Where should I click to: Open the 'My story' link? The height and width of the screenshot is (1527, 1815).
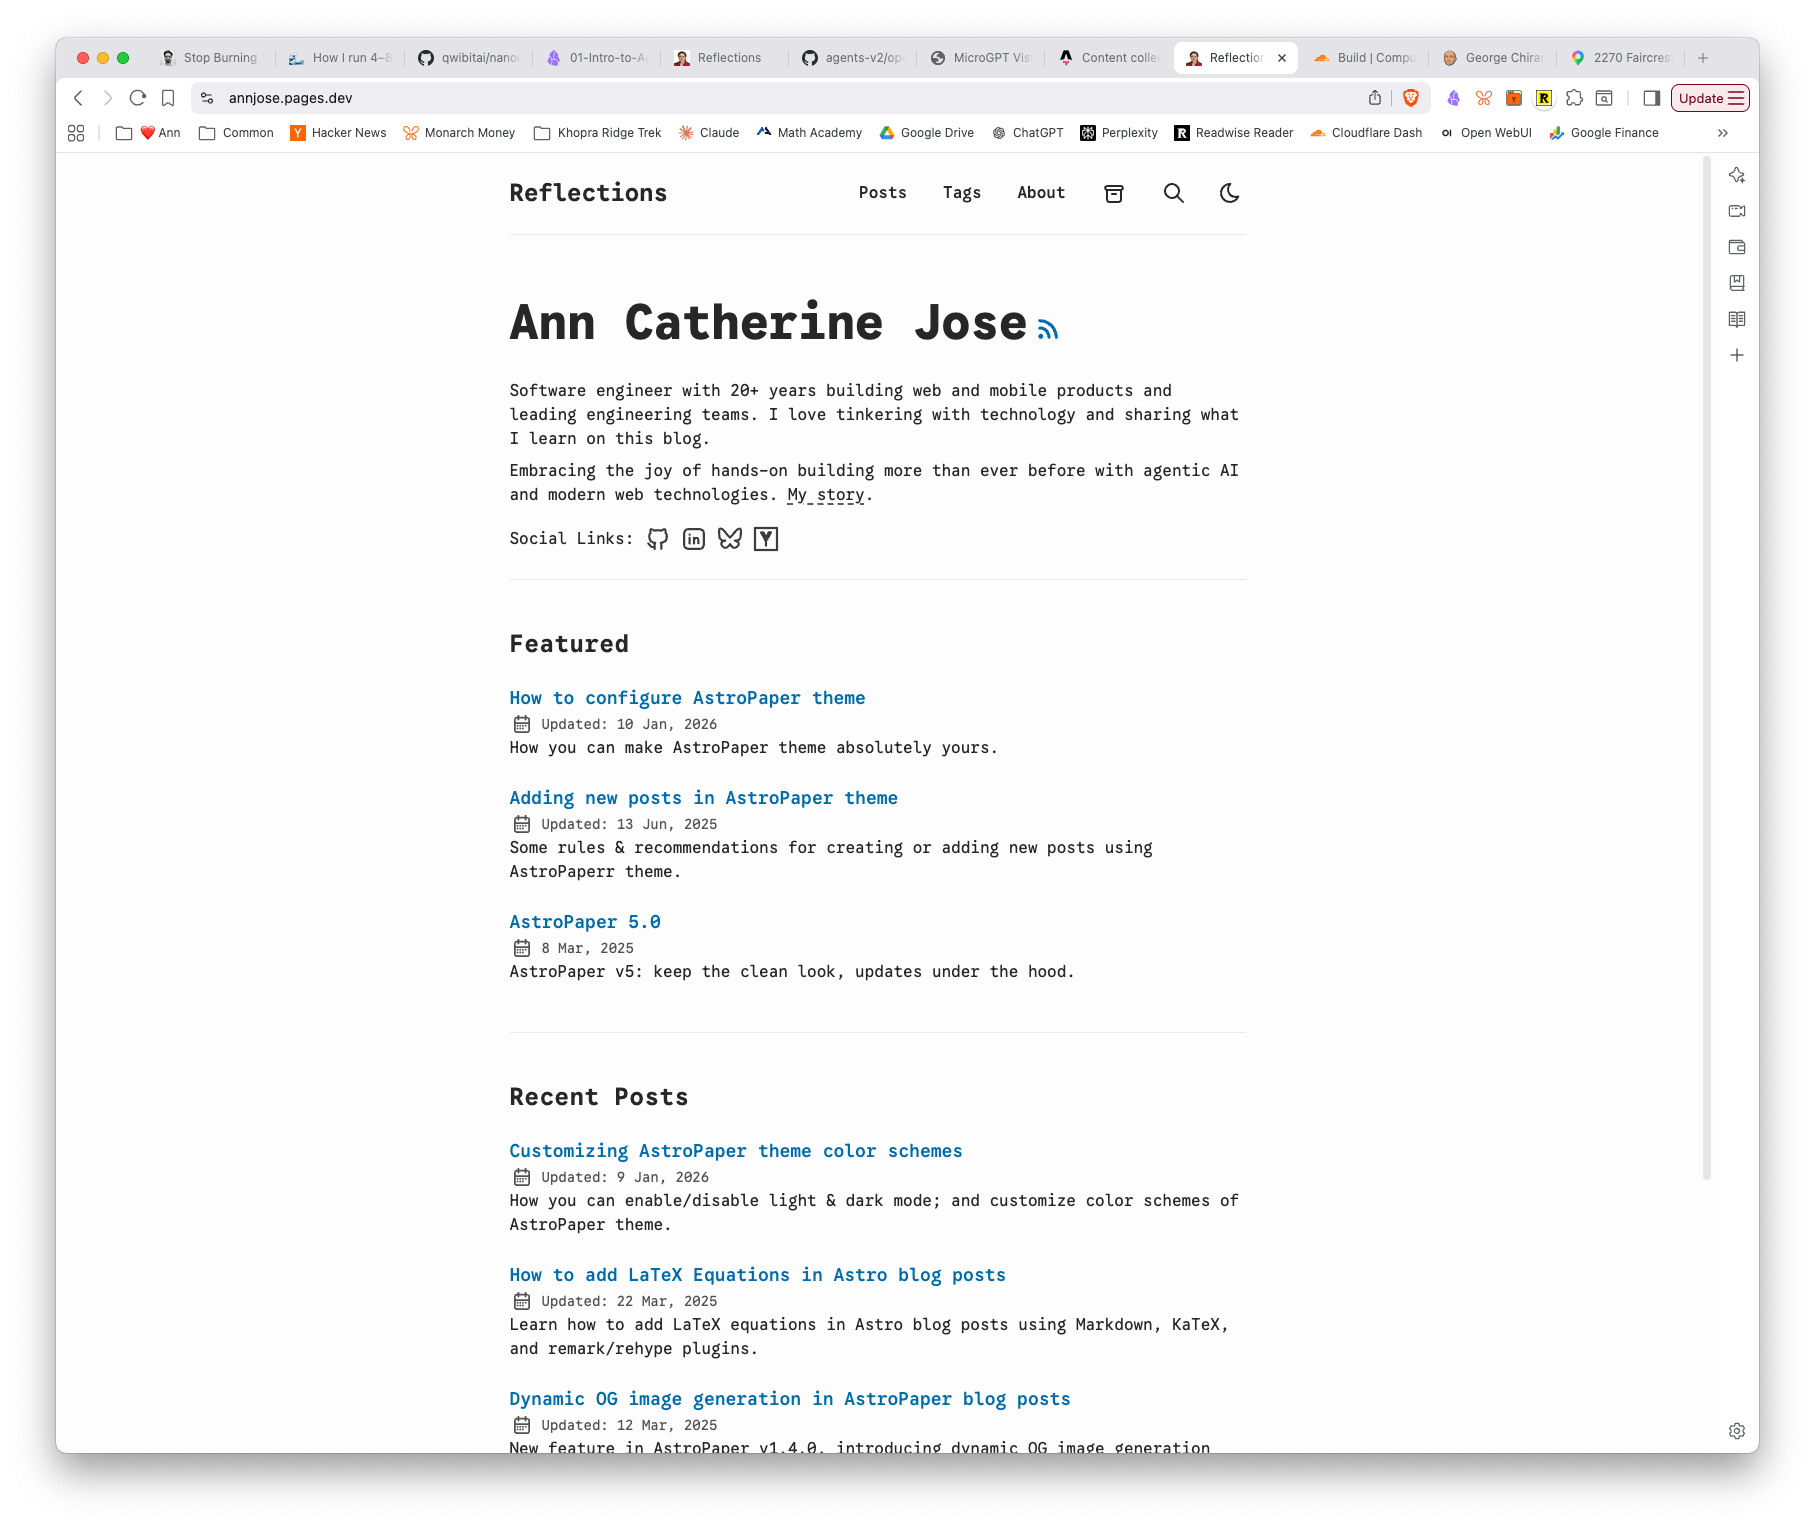823,494
